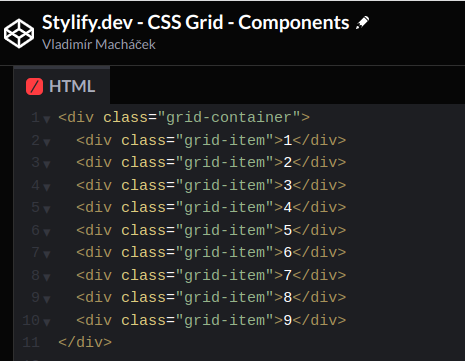The image size is (465, 361).
Task: Fold code at line 8 arrow
Action: pos(47,277)
